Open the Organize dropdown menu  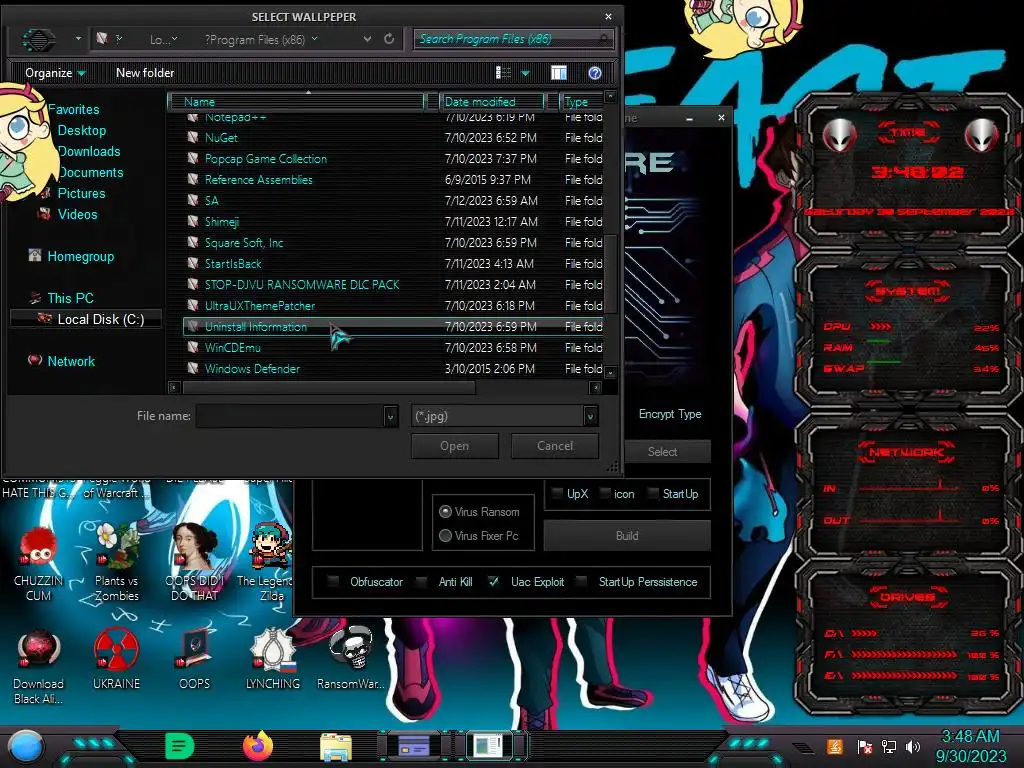pyautogui.click(x=55, y=73)
